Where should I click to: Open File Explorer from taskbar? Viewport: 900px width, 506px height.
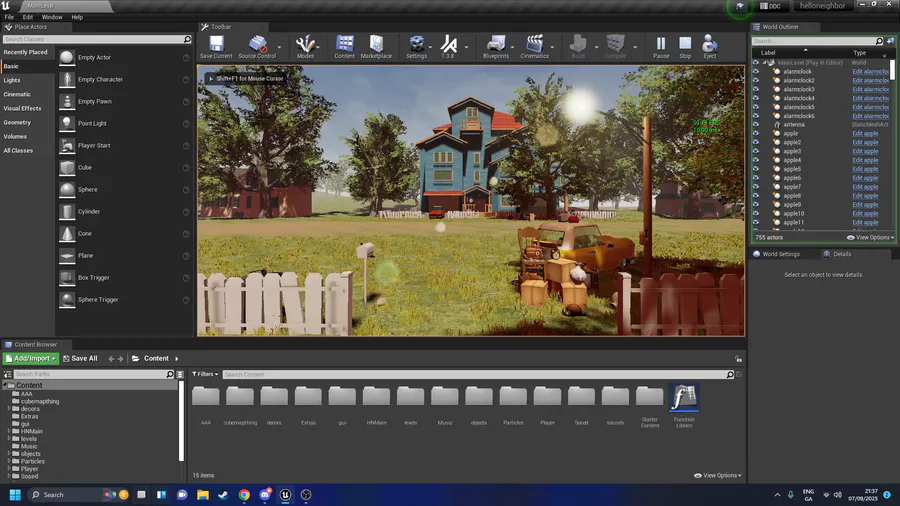click(203, 495)
